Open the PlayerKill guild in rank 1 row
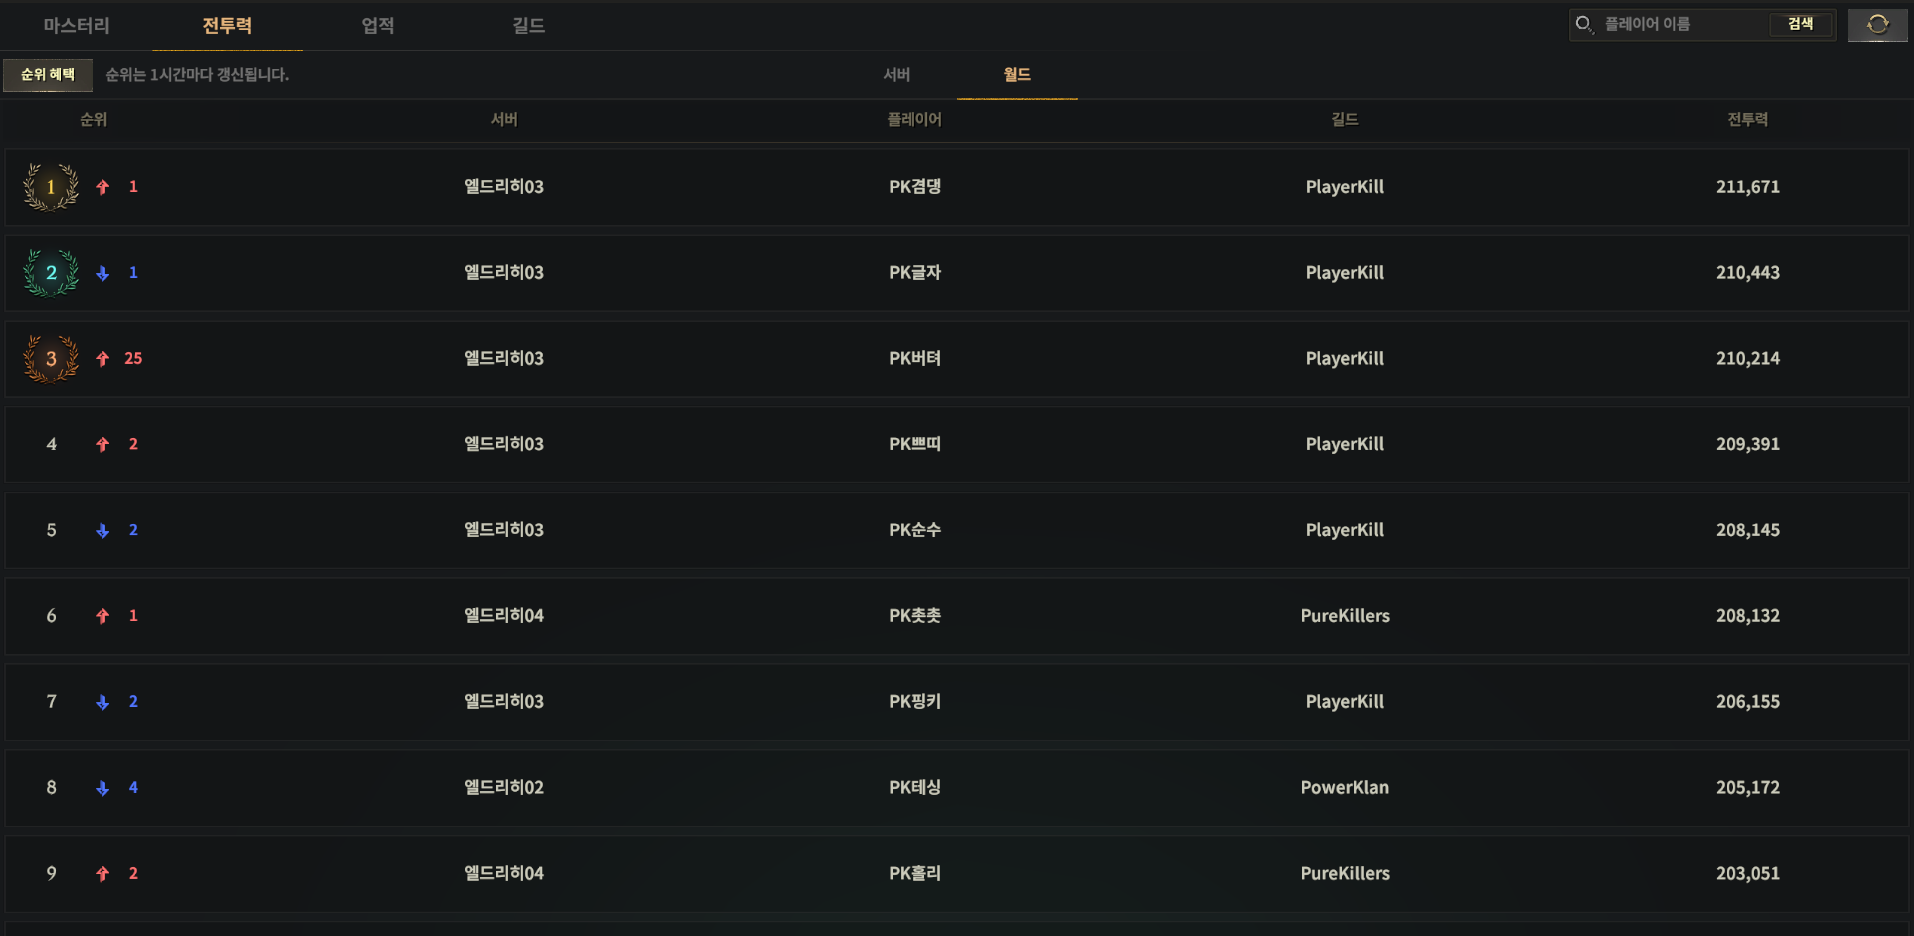Viewport: 1914px width, 936px height. pyautogui.click(x=1344, y=187)
